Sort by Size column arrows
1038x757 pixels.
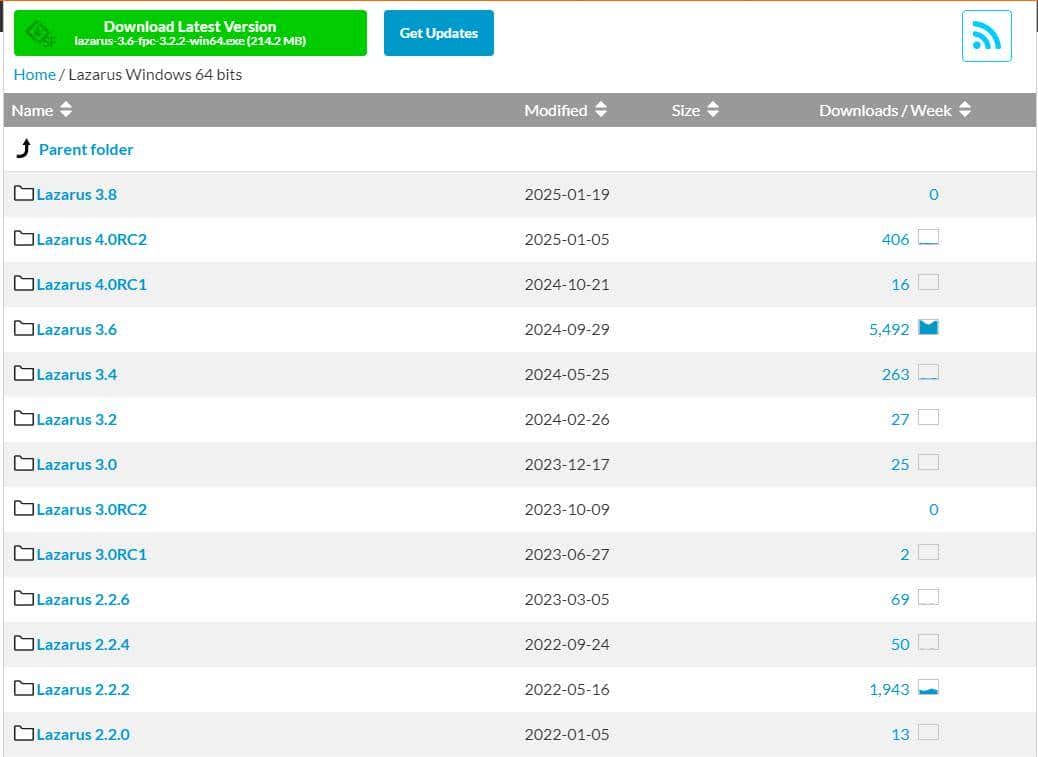click(713, 110)
